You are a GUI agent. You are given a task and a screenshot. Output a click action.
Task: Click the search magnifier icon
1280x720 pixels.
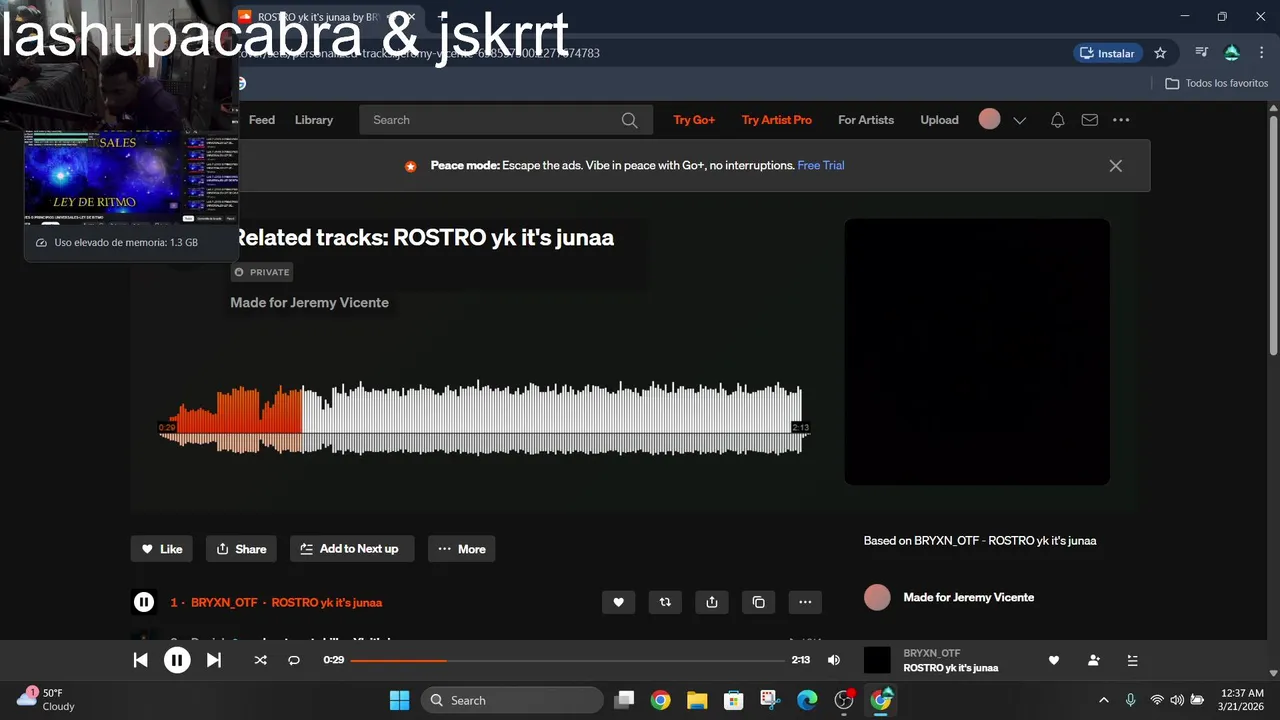630,120
